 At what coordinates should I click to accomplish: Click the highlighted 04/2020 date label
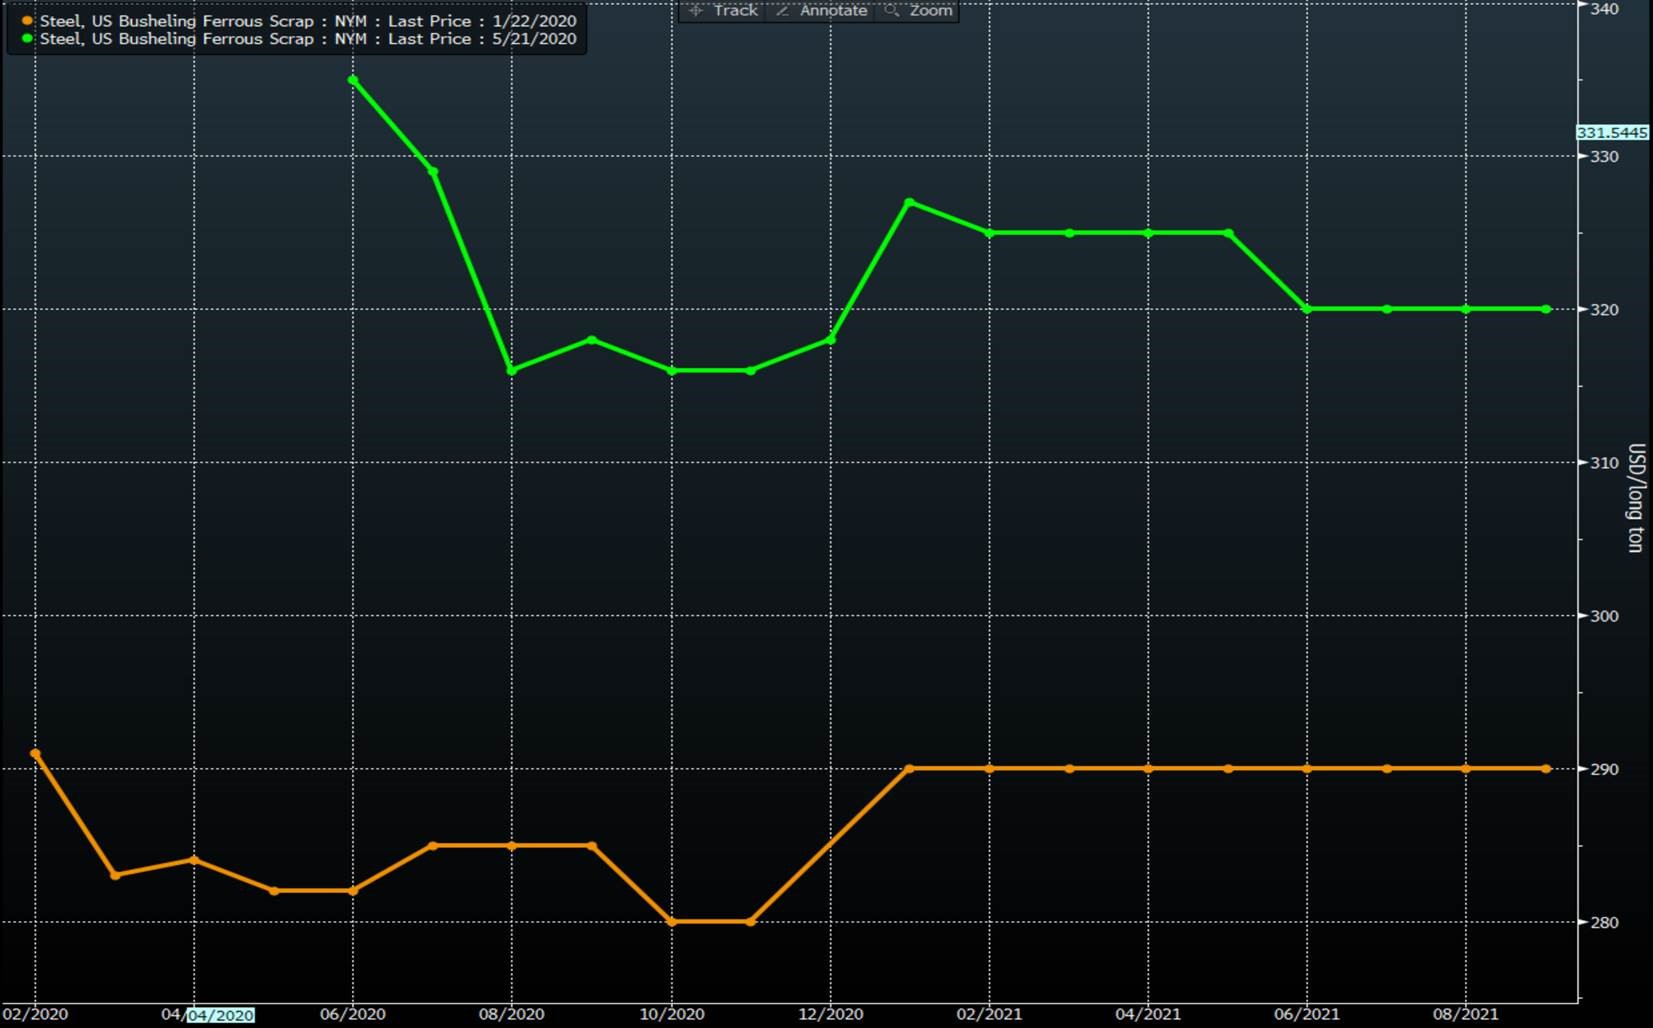[x=220, y=1015]
